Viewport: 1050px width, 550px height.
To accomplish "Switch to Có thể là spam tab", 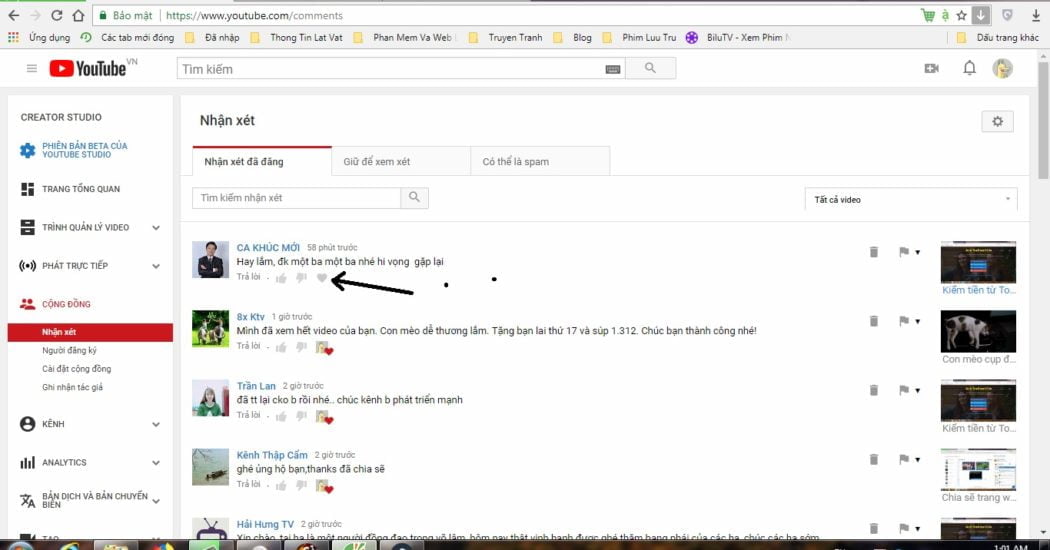I will [540, 161].
